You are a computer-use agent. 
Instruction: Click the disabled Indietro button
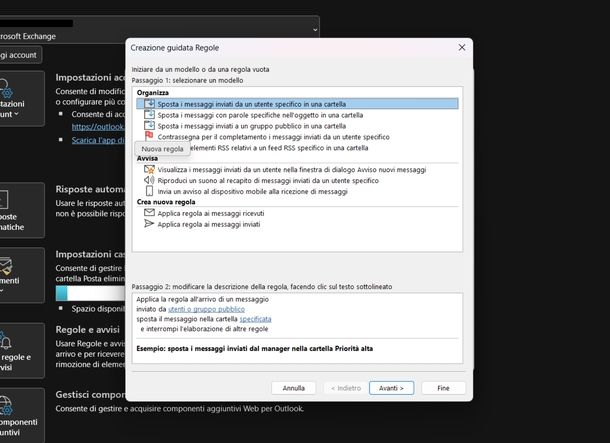(x=346, y=388)
